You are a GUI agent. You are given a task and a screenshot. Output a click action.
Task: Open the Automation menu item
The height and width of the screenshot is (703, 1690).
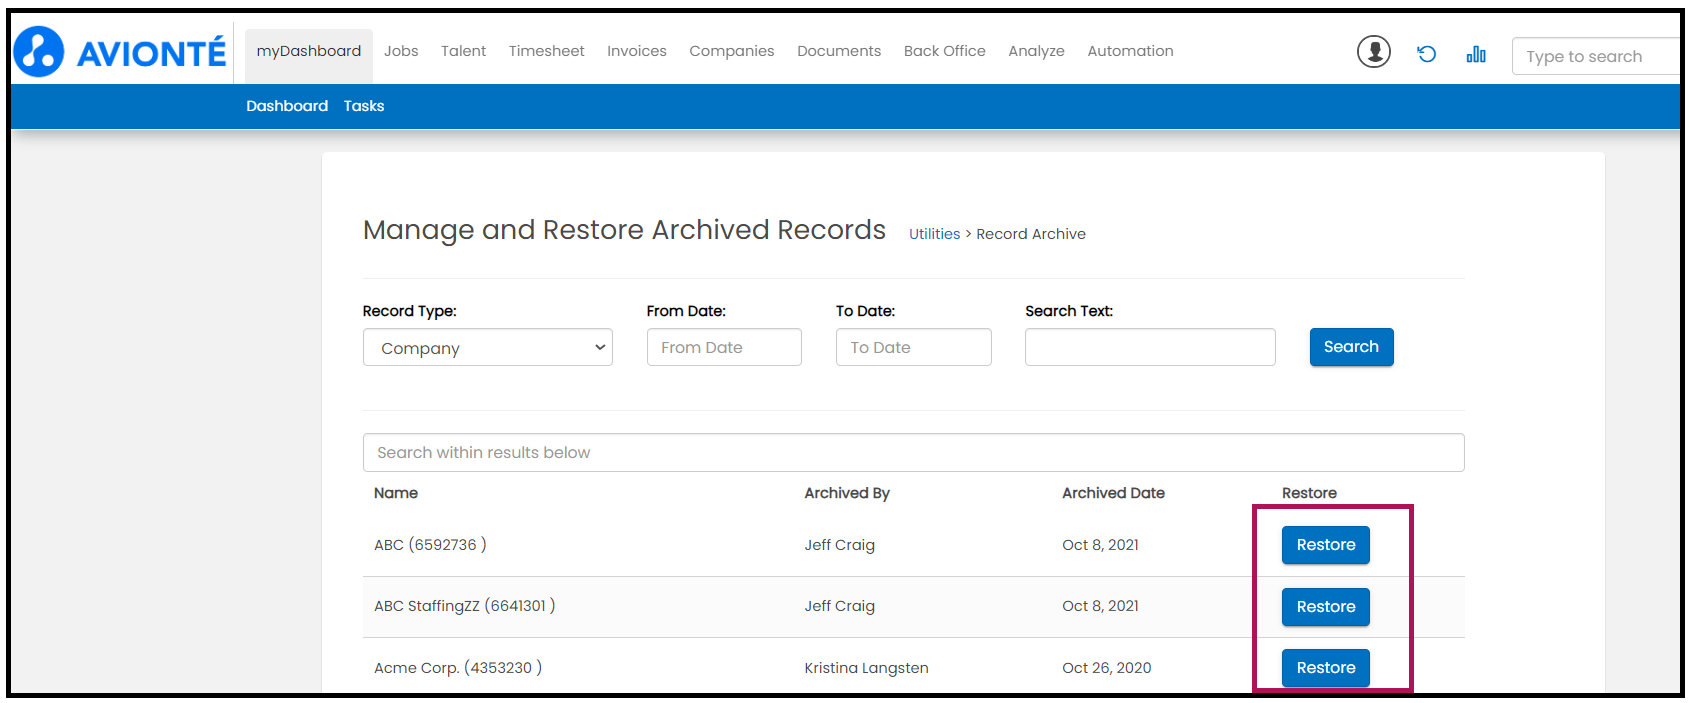(1130, 51)
